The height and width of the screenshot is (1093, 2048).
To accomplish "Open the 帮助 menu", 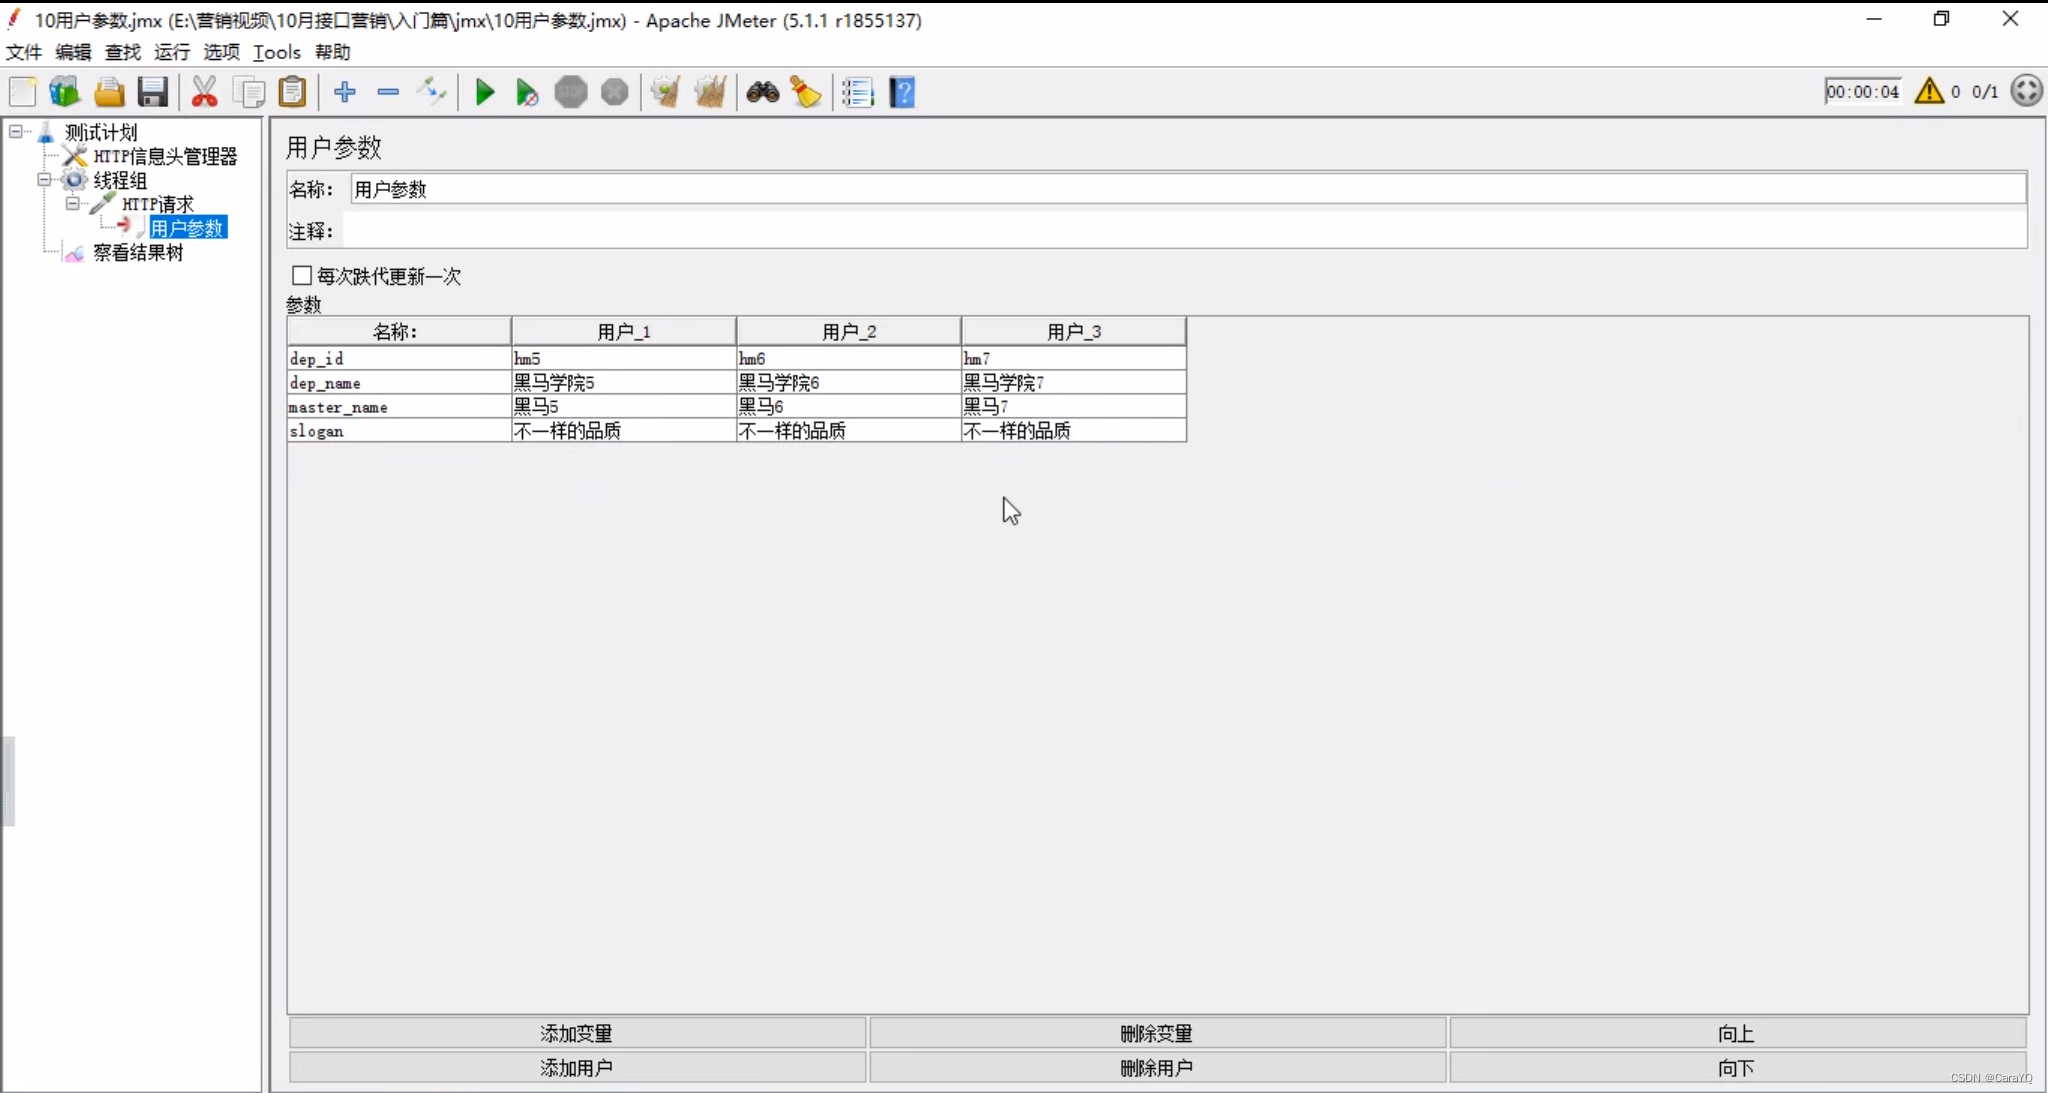I will click(333, 52).
